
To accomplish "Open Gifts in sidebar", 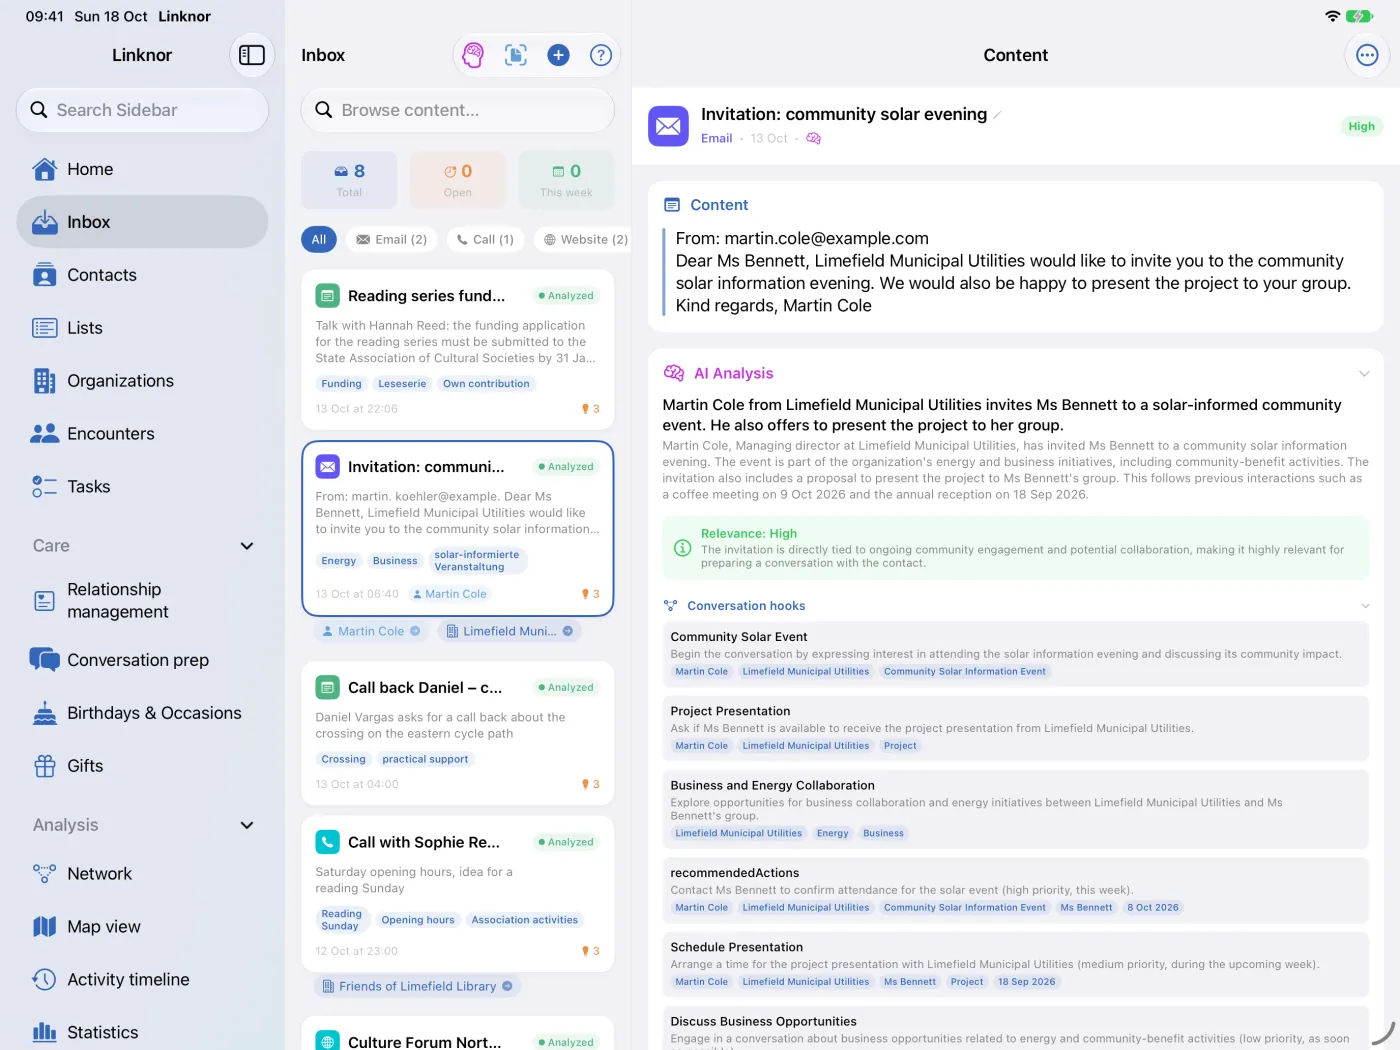I will (x=142, y=766).
